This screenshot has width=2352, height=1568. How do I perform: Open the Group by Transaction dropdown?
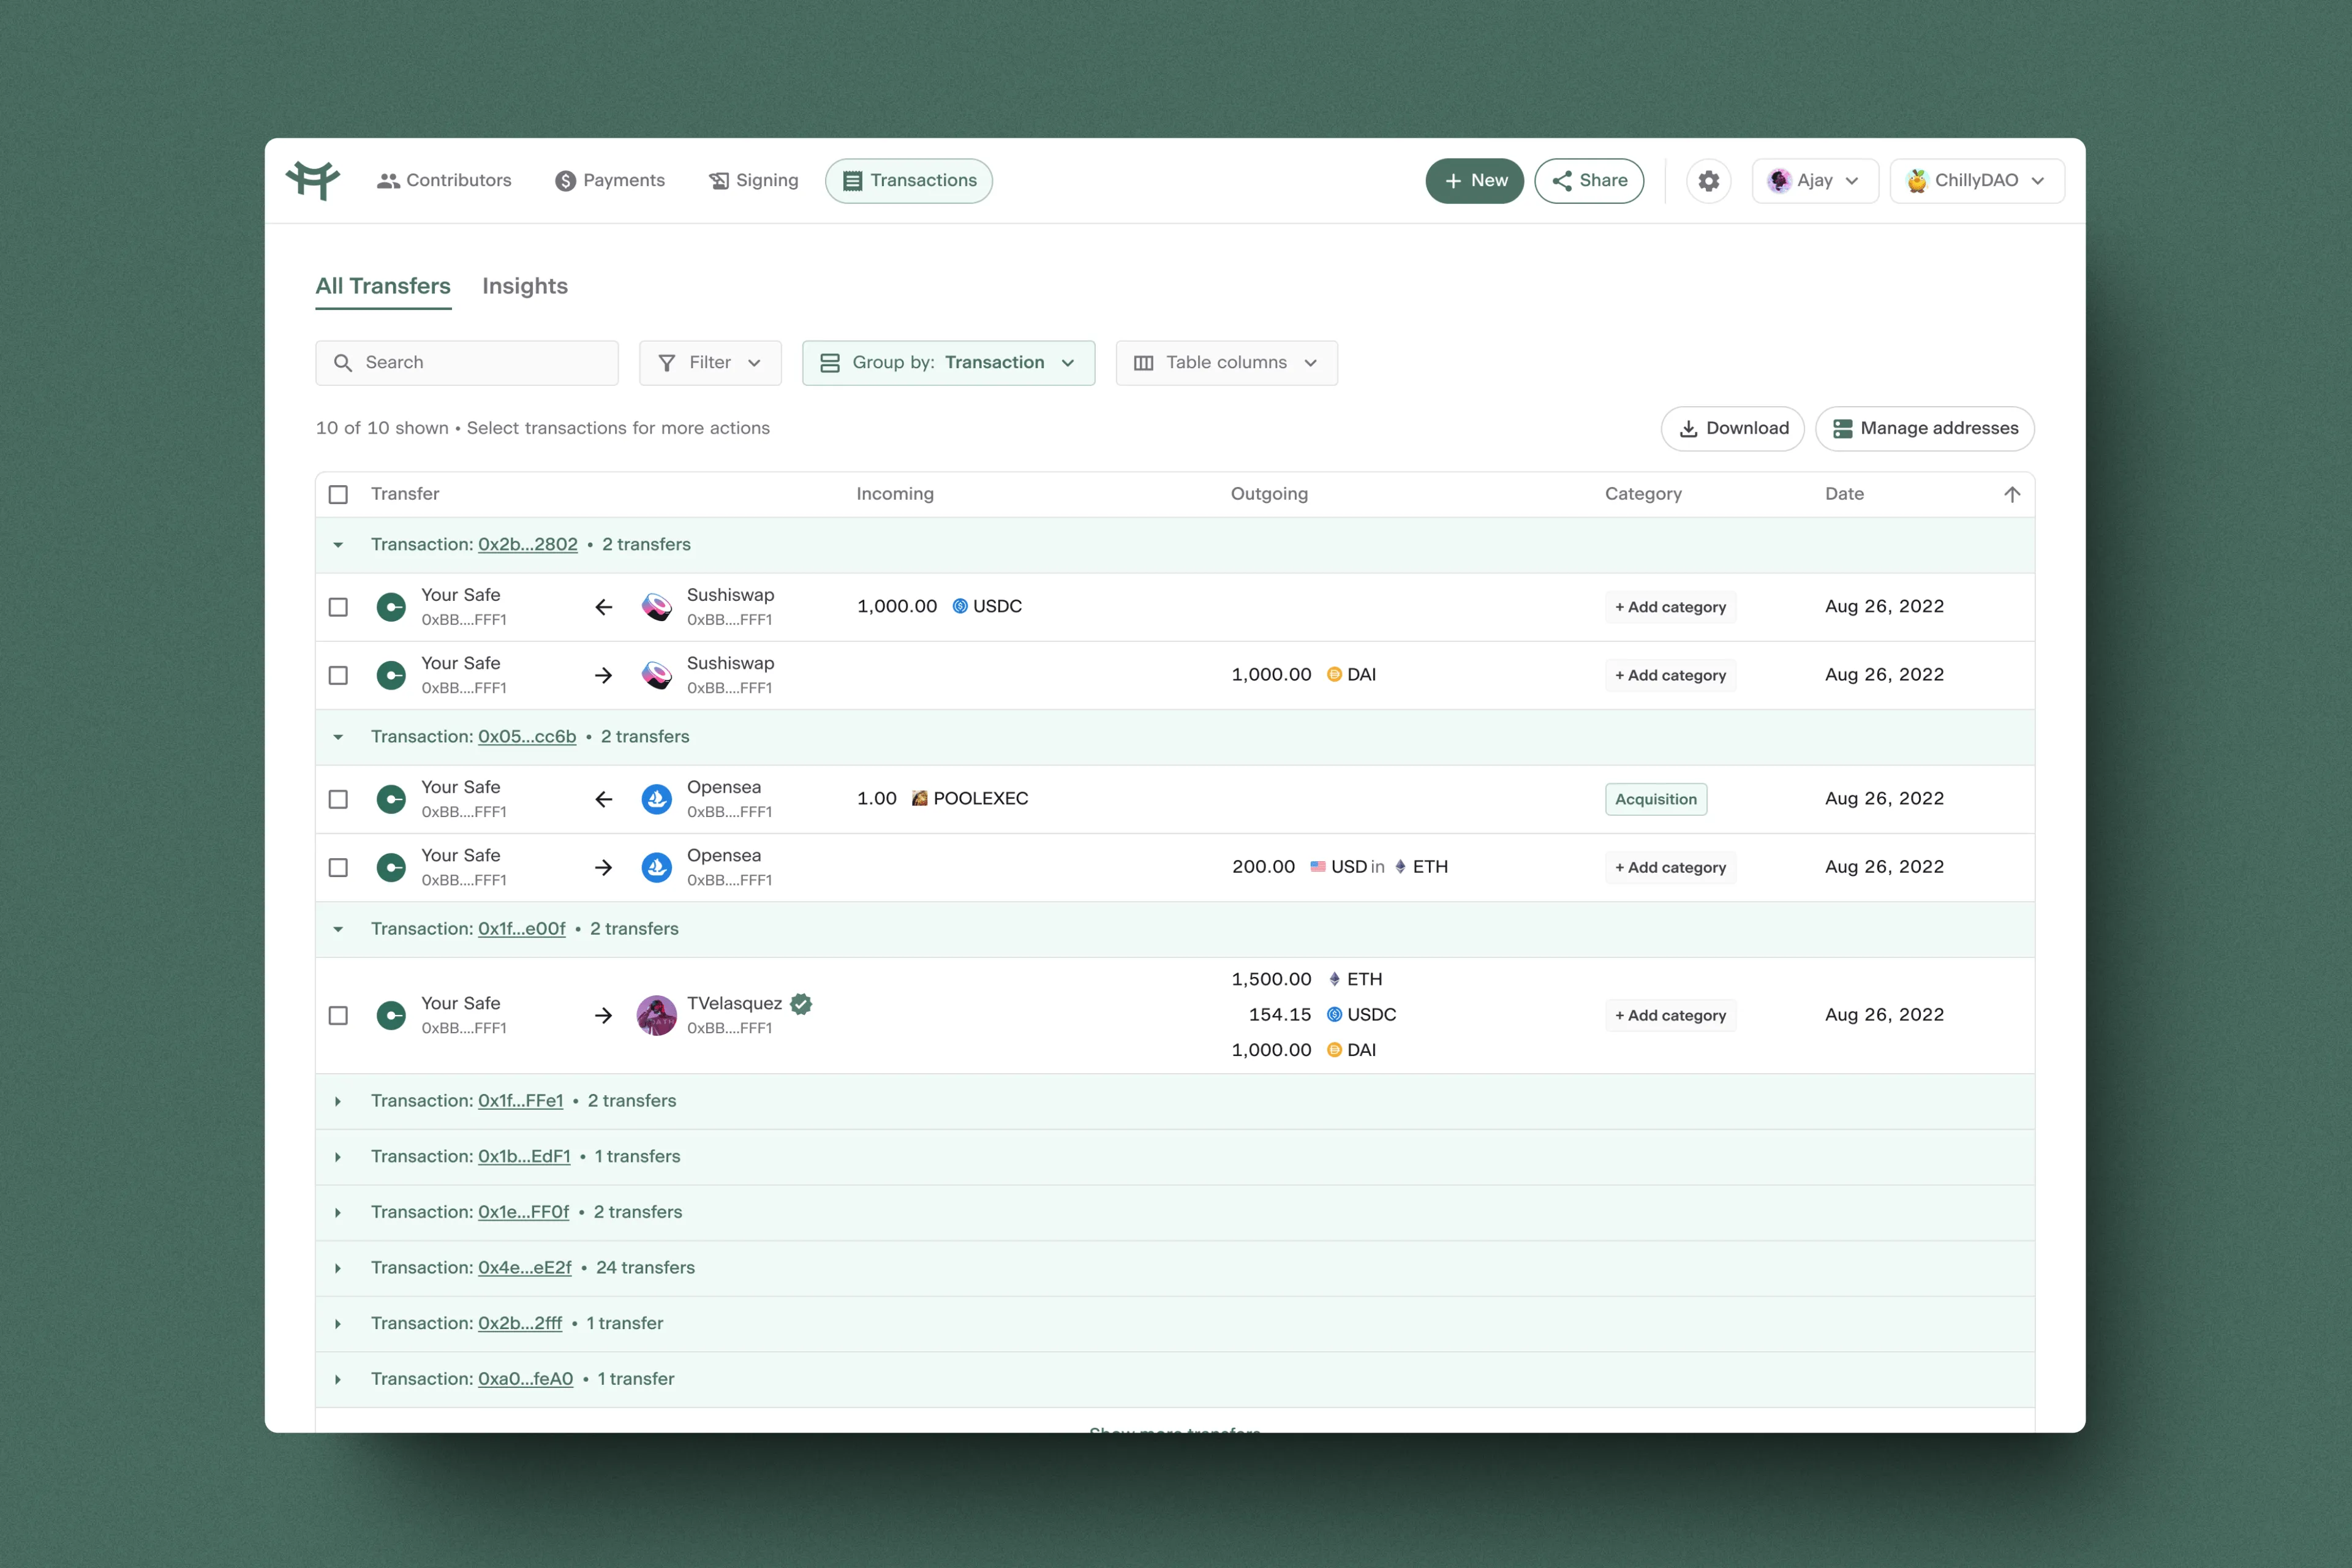pyautogui.click(x=948, y=363)
